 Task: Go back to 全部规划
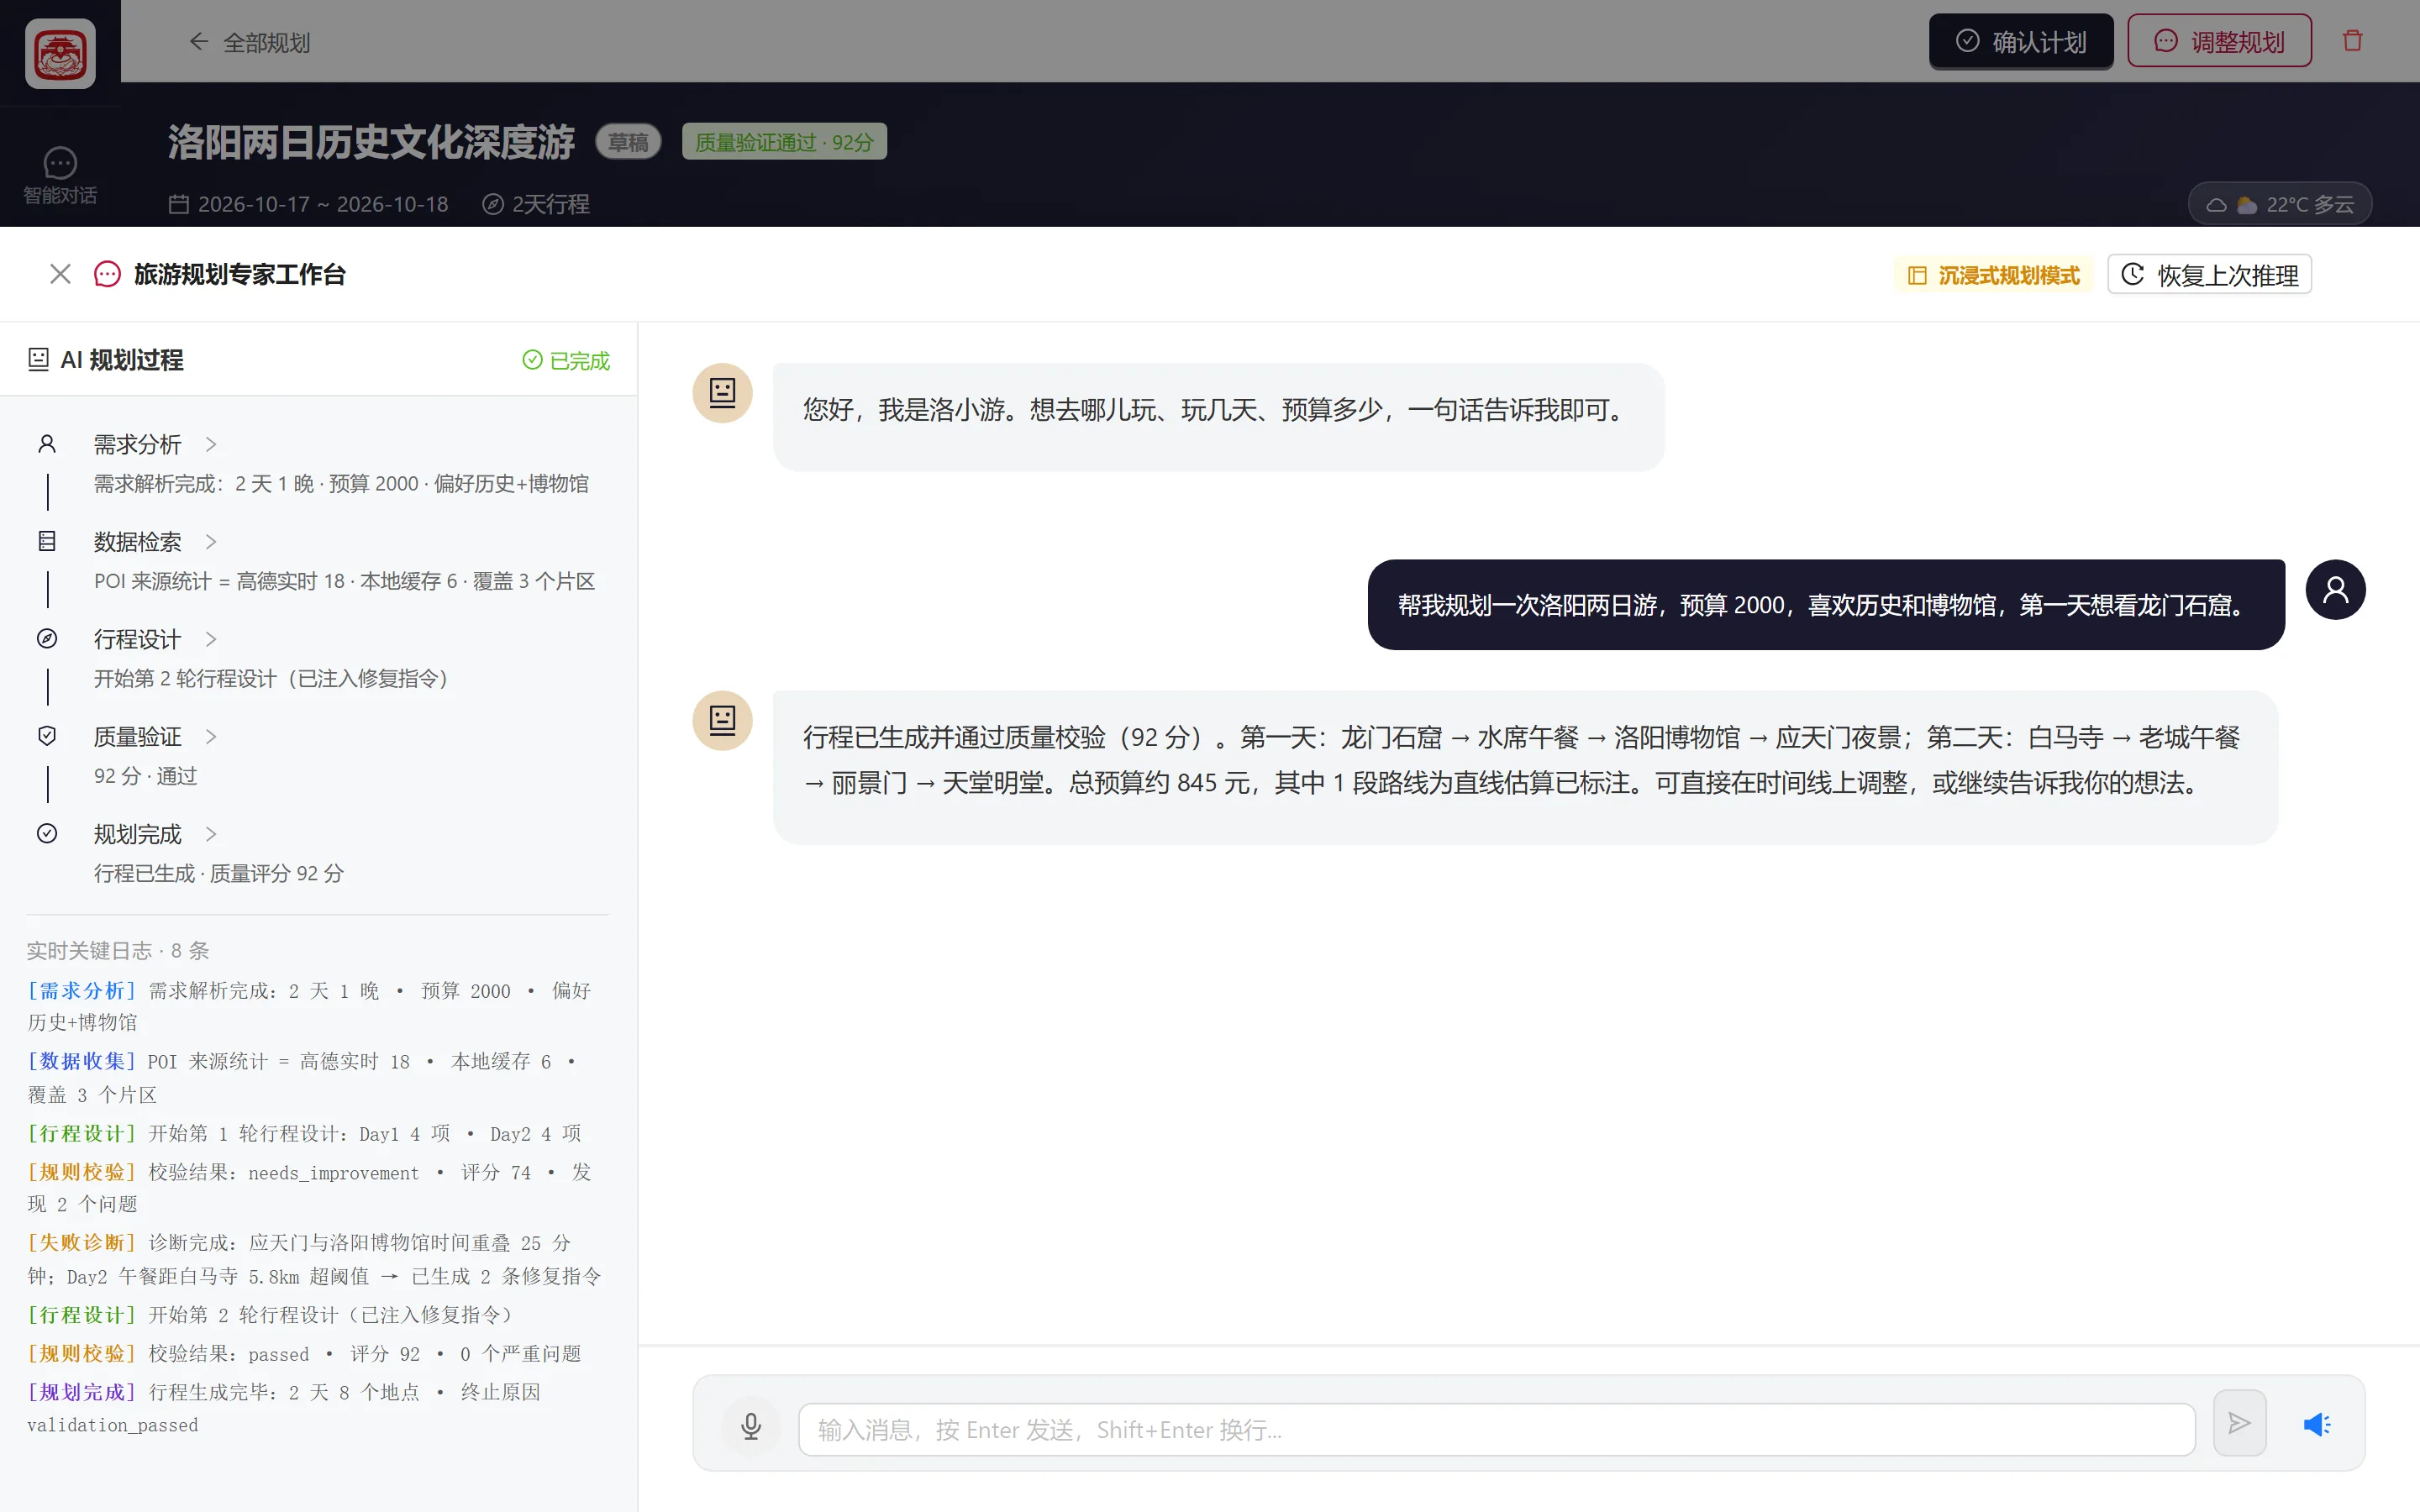(249, 42)
